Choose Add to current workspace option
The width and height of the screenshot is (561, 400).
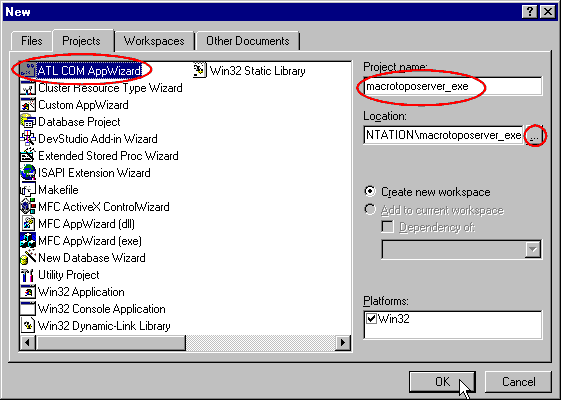(x=370, y=209)
